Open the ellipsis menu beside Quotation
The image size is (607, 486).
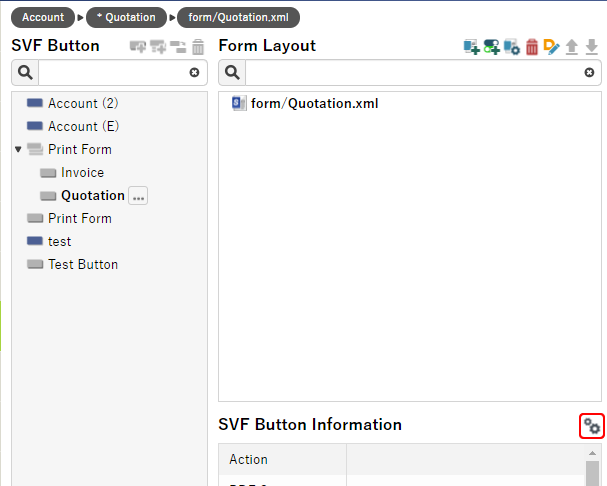click(x=138, y=196)
